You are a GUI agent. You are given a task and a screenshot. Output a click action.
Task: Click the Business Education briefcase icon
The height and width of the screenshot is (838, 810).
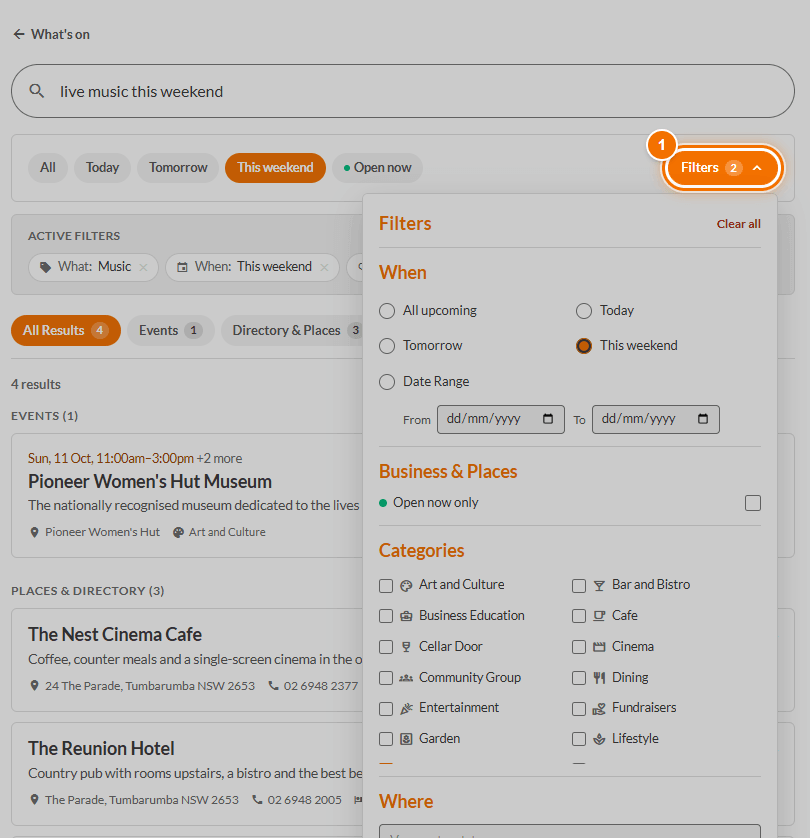point(406,616)
